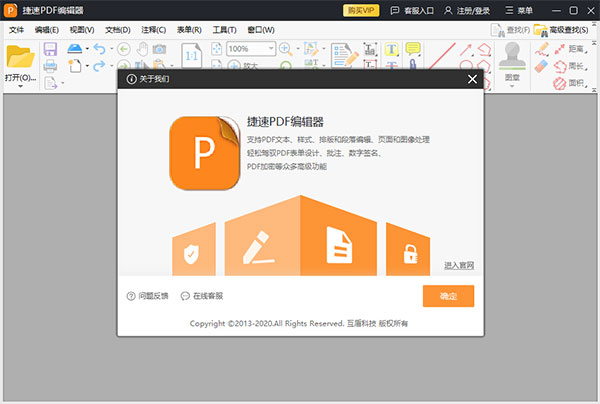Open the 表单(R) menu
This screenshot has height=404, width=600.
[189, 30]
